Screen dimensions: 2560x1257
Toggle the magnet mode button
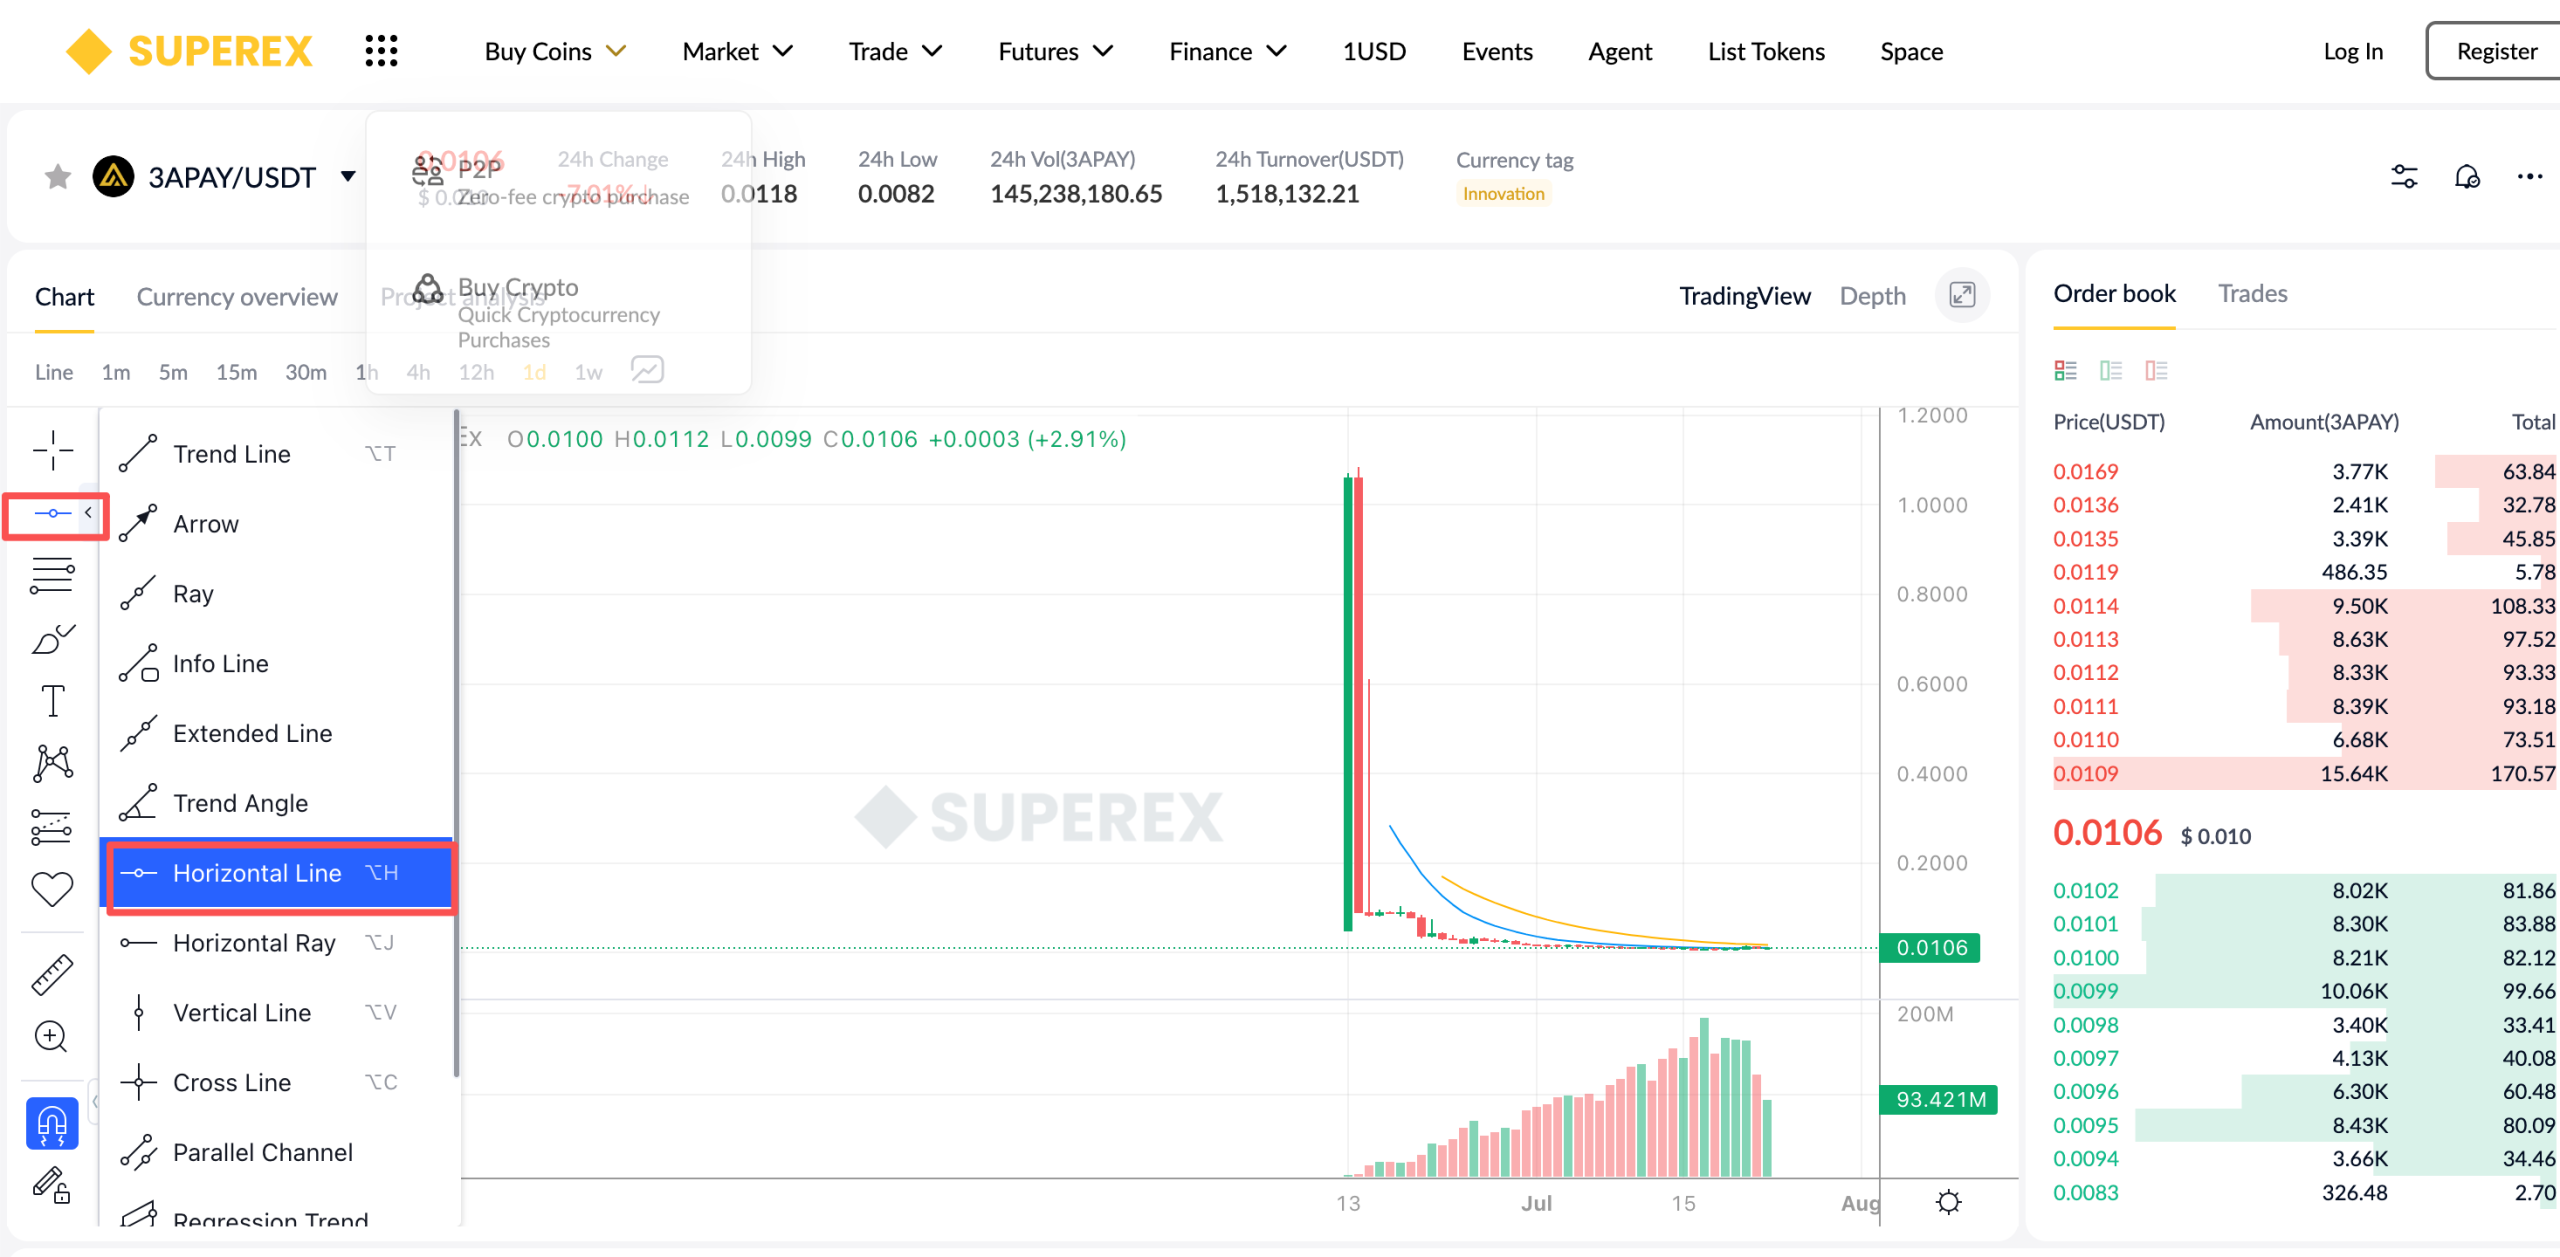pyautogui.click(x=52, y=1124)
